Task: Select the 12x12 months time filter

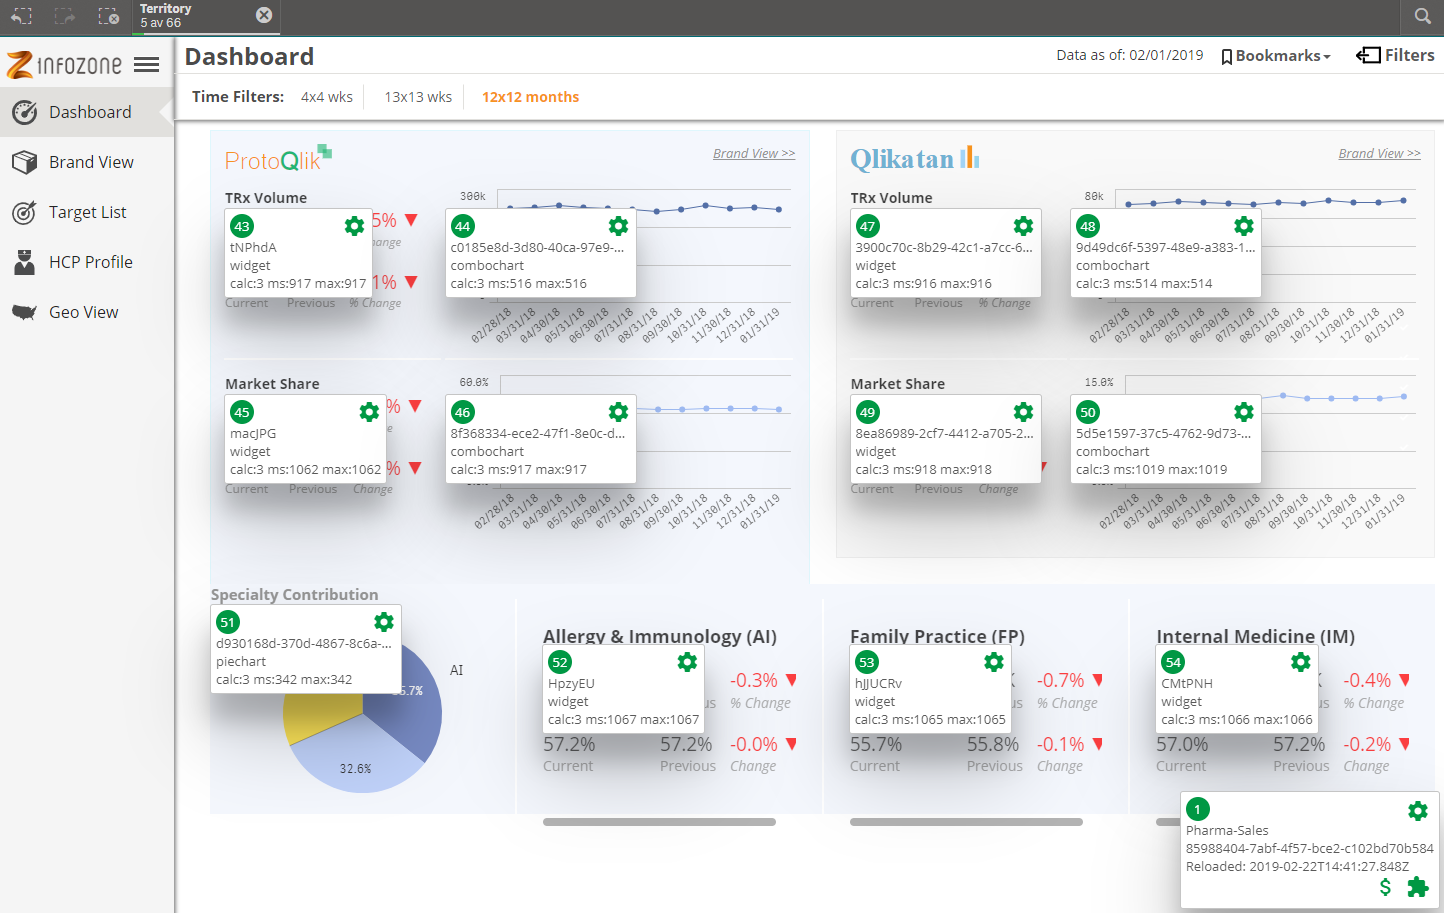Action: click(530, 97)
